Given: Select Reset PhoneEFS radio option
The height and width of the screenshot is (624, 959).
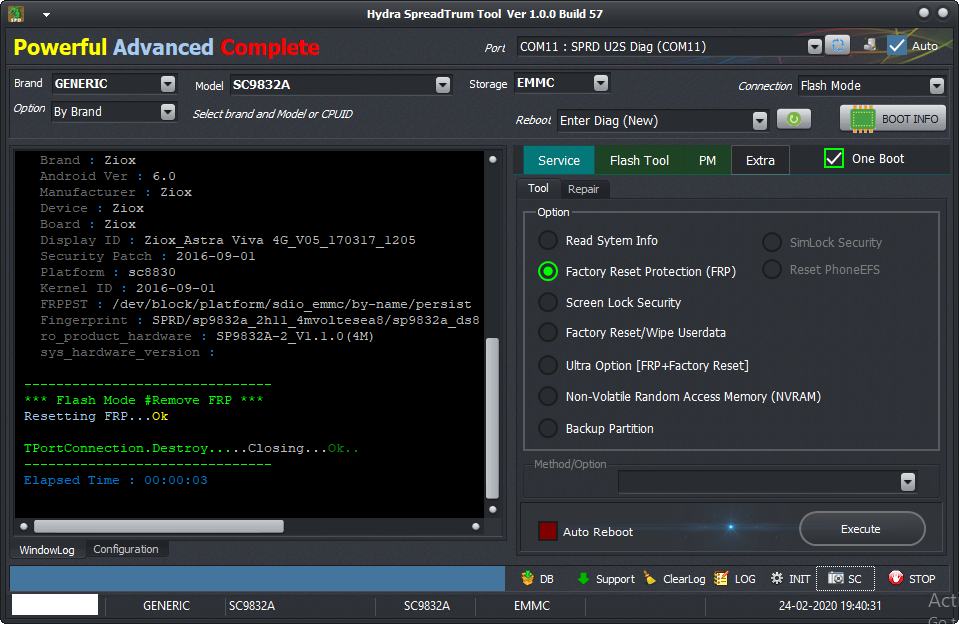Looking at the screenshot, I should tap(772, 269).
